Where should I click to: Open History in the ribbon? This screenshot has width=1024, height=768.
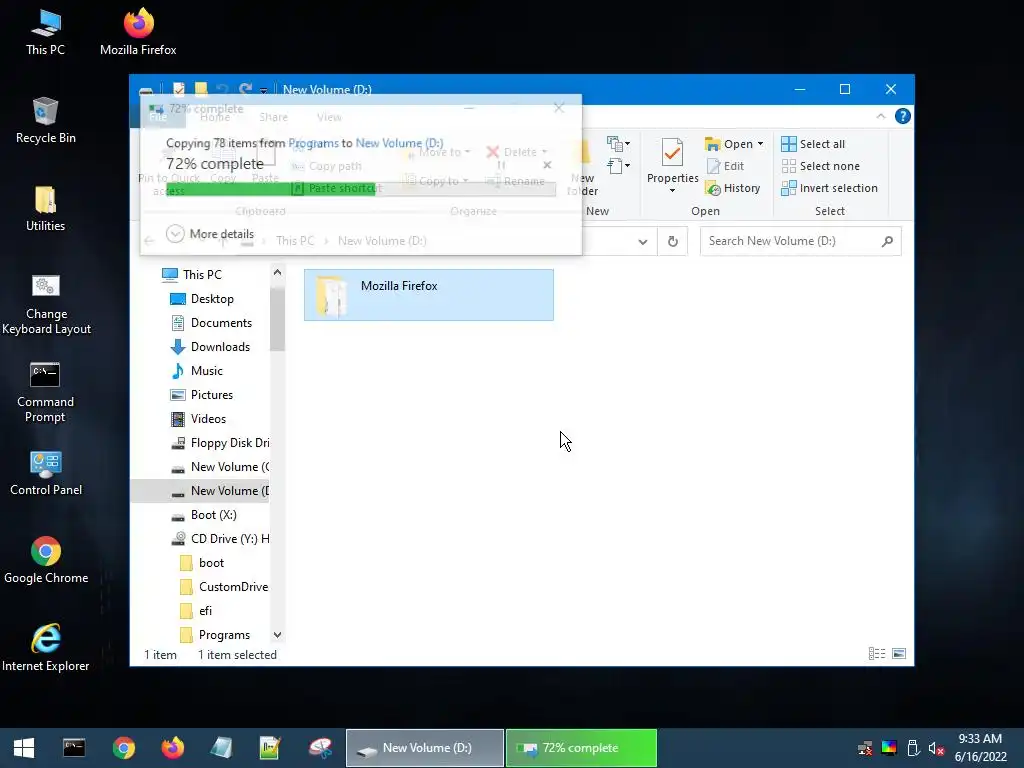[x=733, y=188]
